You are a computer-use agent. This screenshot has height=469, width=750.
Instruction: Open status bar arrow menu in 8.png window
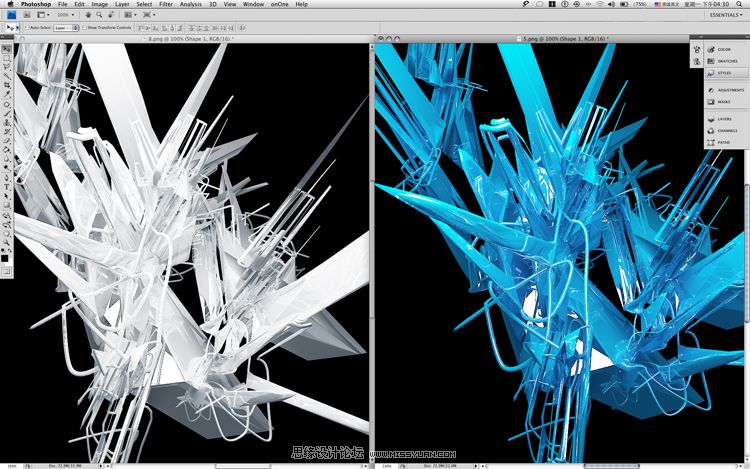click(100, 466)
